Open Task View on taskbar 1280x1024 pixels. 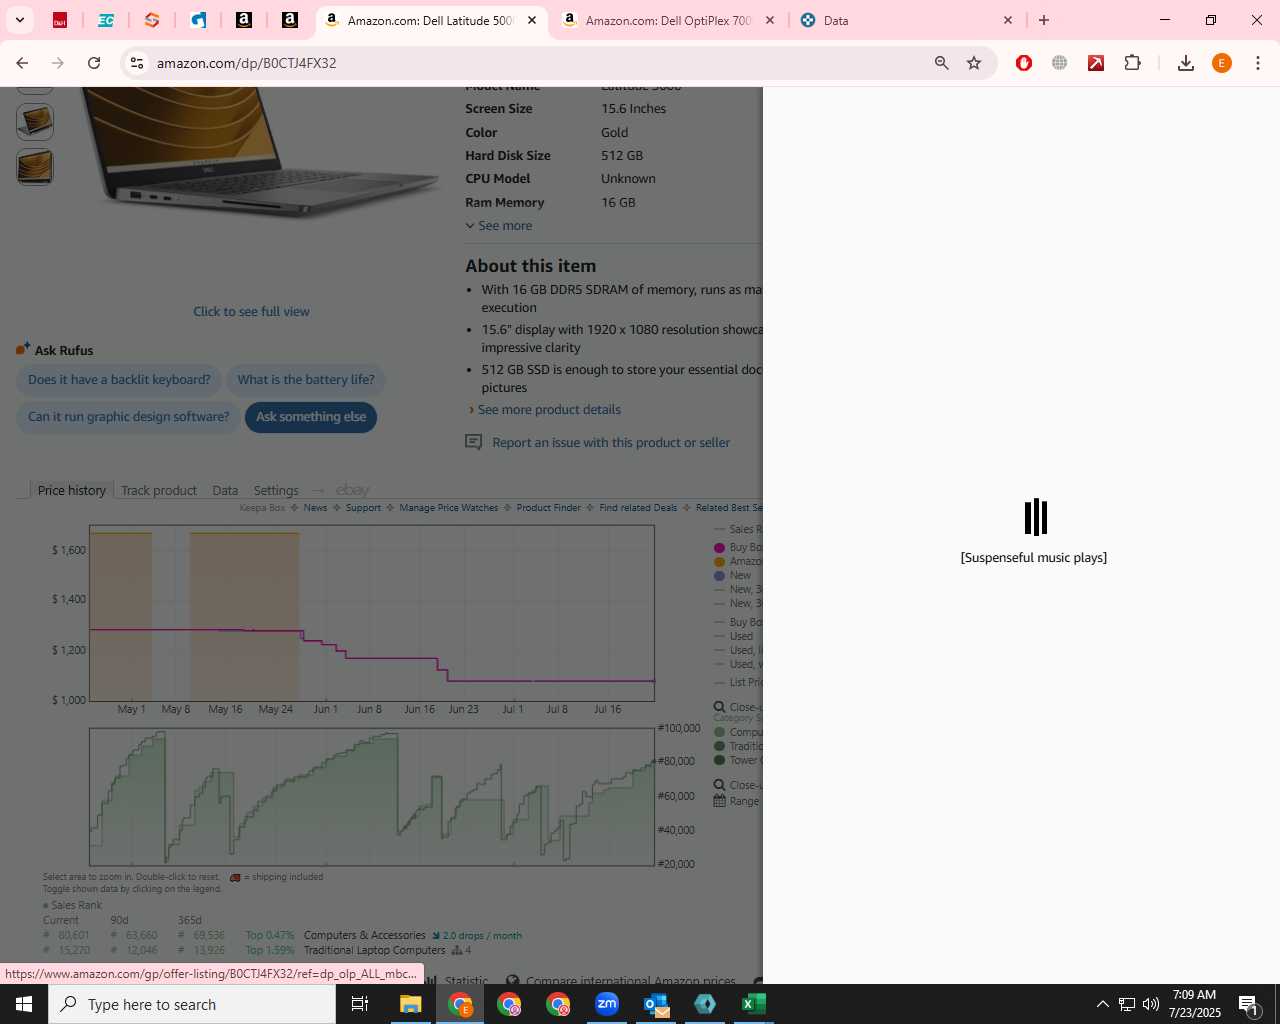click(x=360, y=1004)
